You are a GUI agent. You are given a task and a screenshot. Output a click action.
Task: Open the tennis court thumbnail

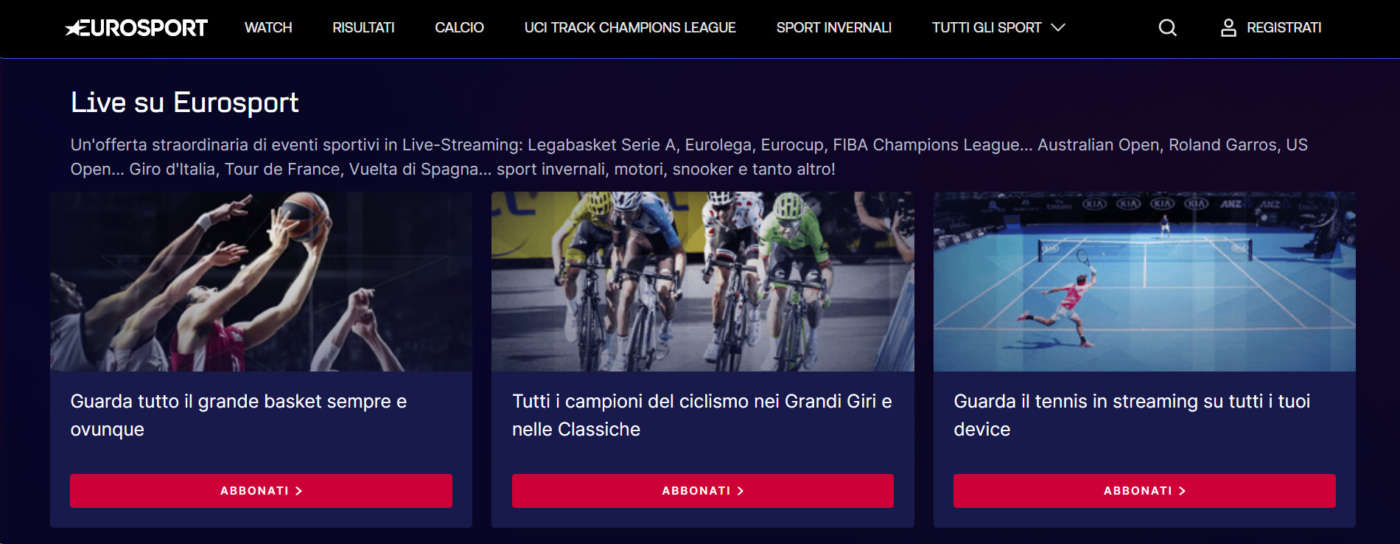[1144, 281]
